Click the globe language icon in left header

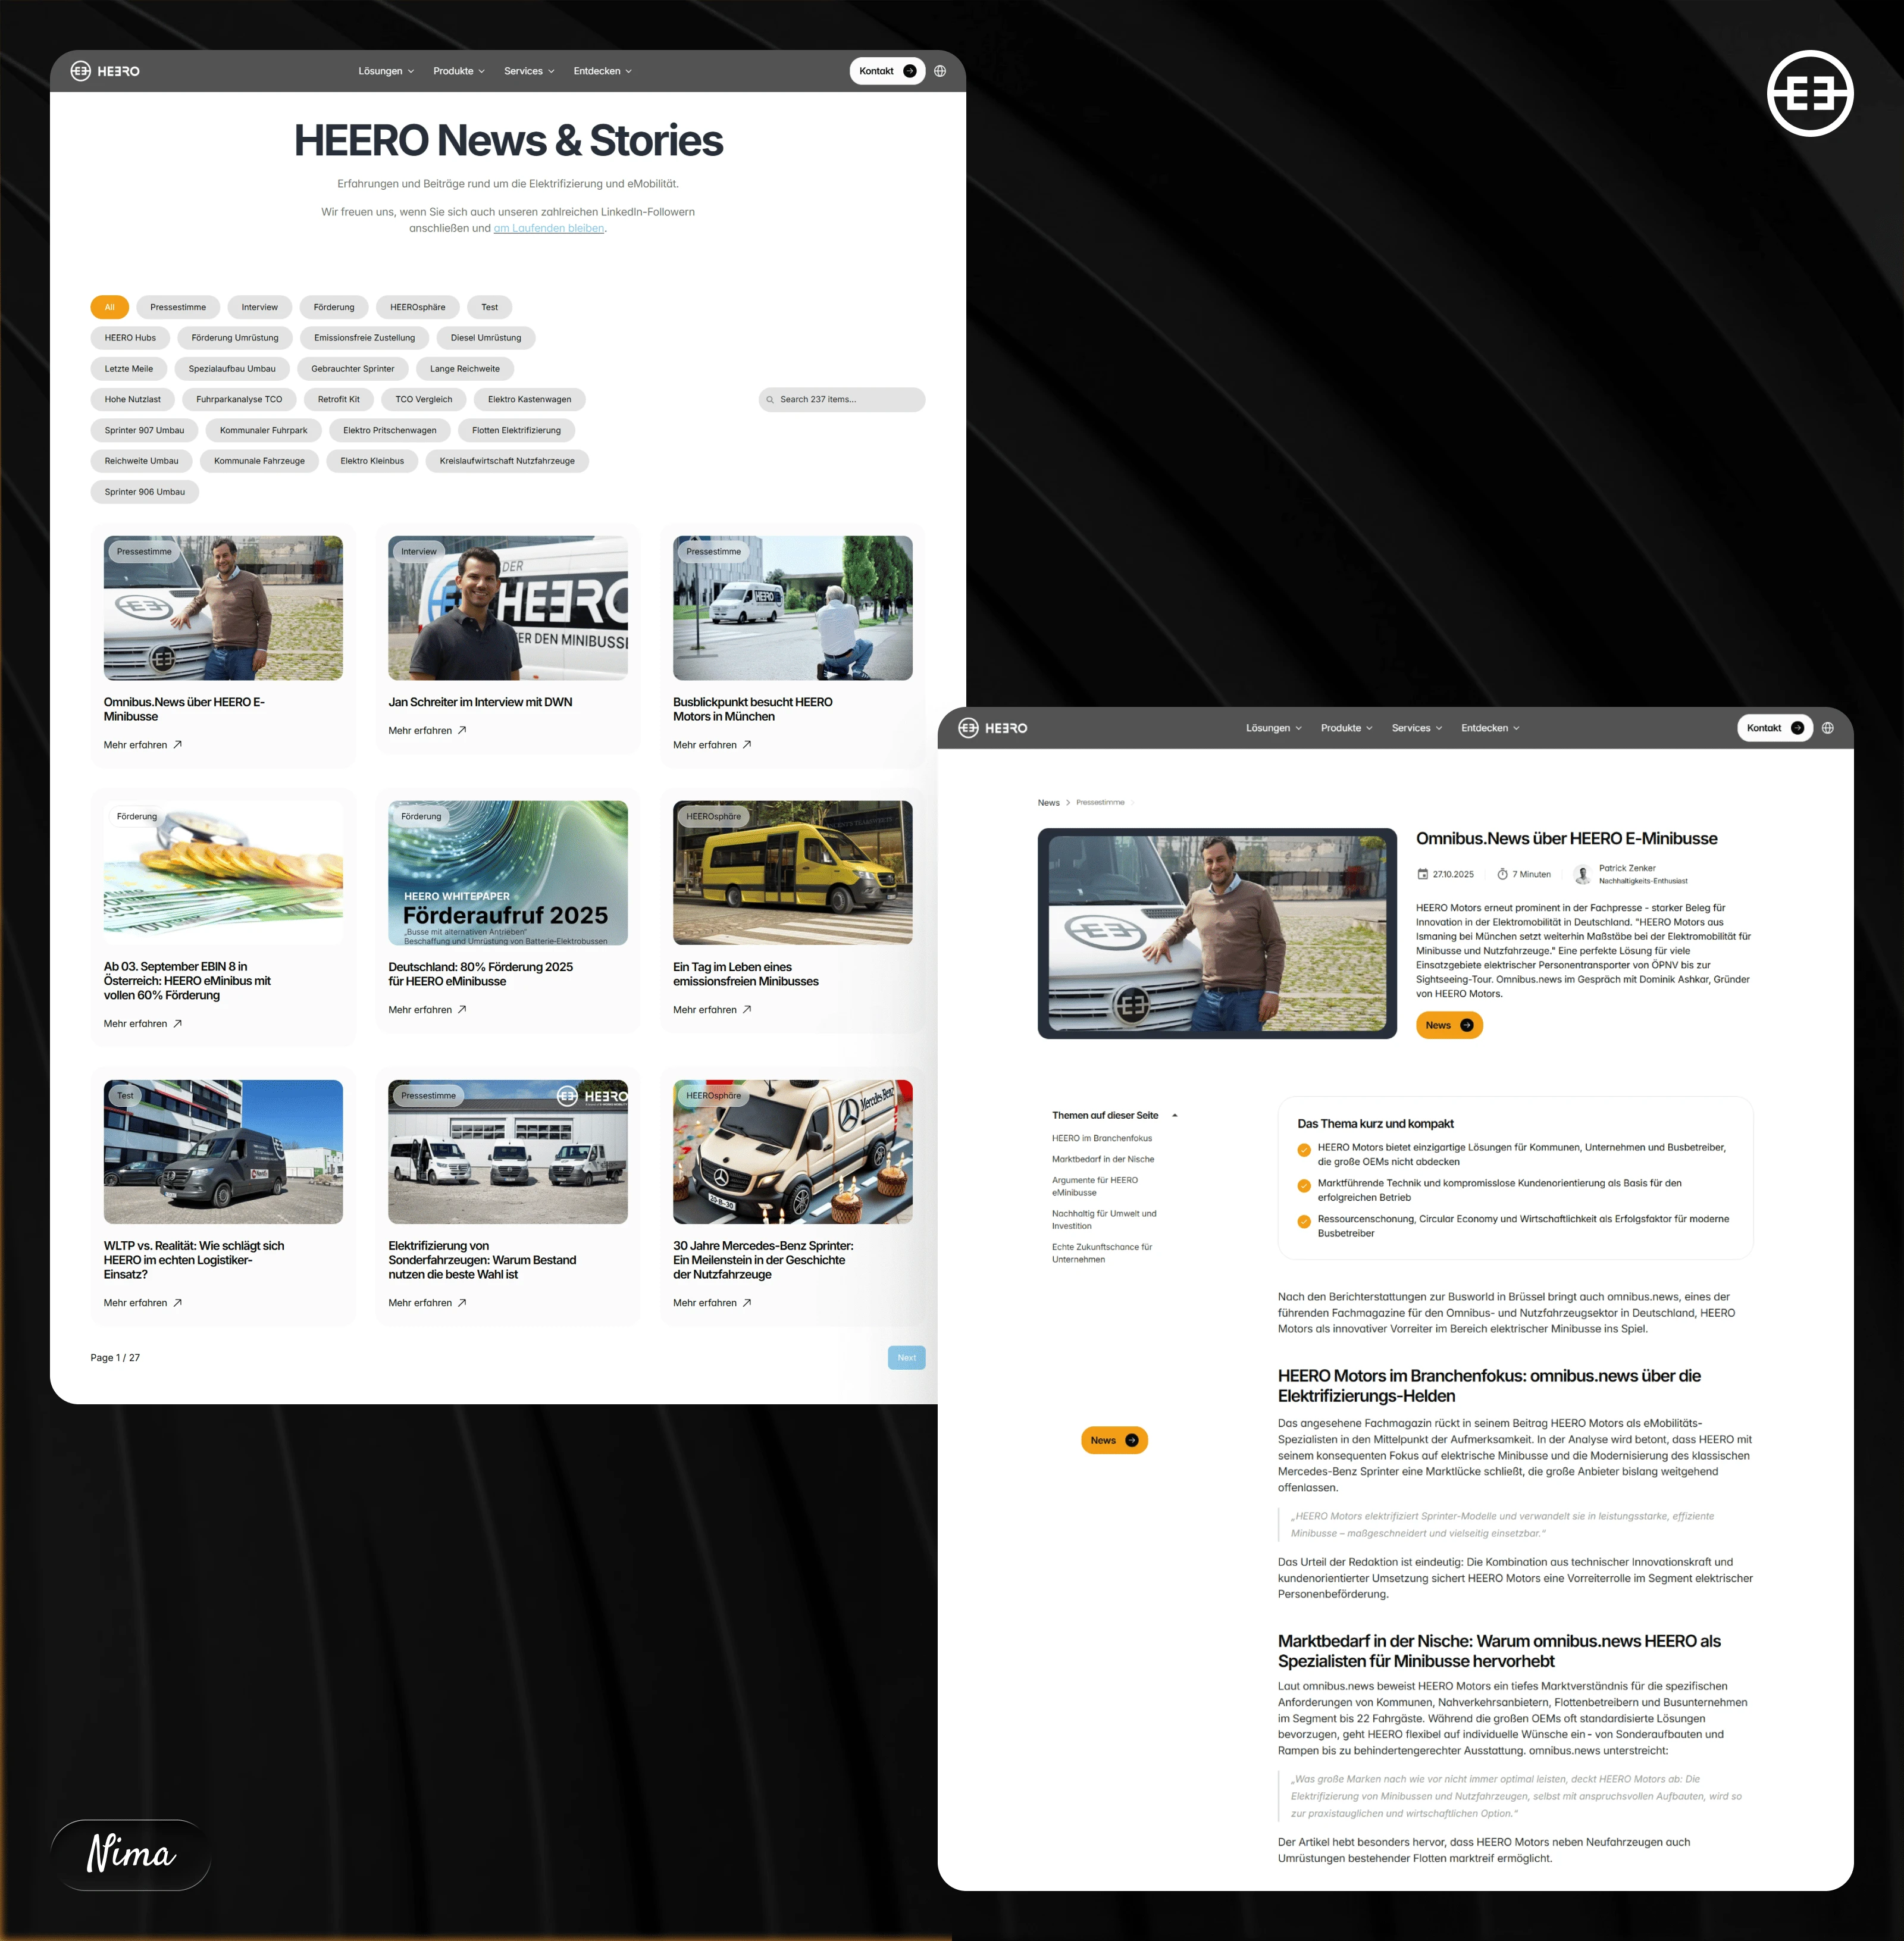click(939, 71)
